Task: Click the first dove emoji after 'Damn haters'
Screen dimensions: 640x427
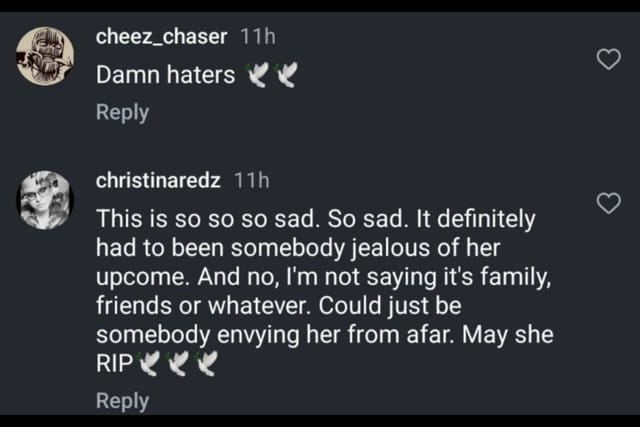Action: (x=259, y=75)
